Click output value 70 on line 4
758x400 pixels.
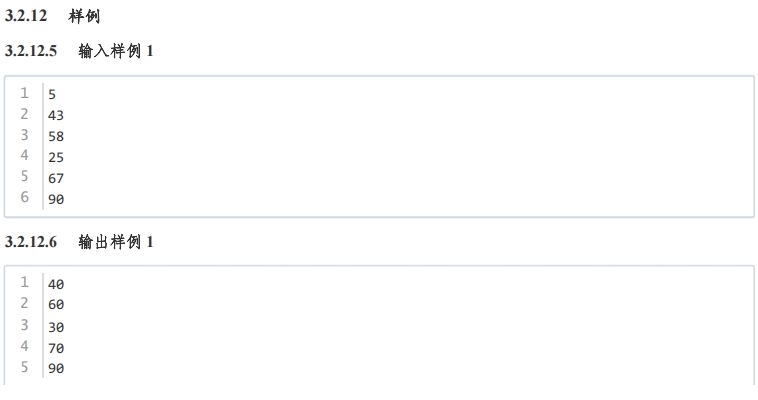tap(56, 348)
